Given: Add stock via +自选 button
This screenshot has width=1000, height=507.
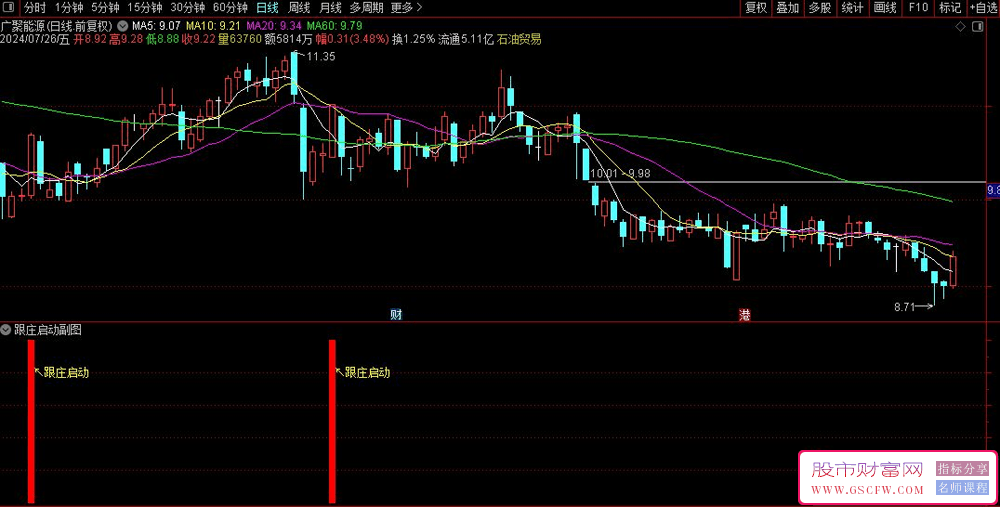Looking at the screenshot, I should tap(983, 8).
